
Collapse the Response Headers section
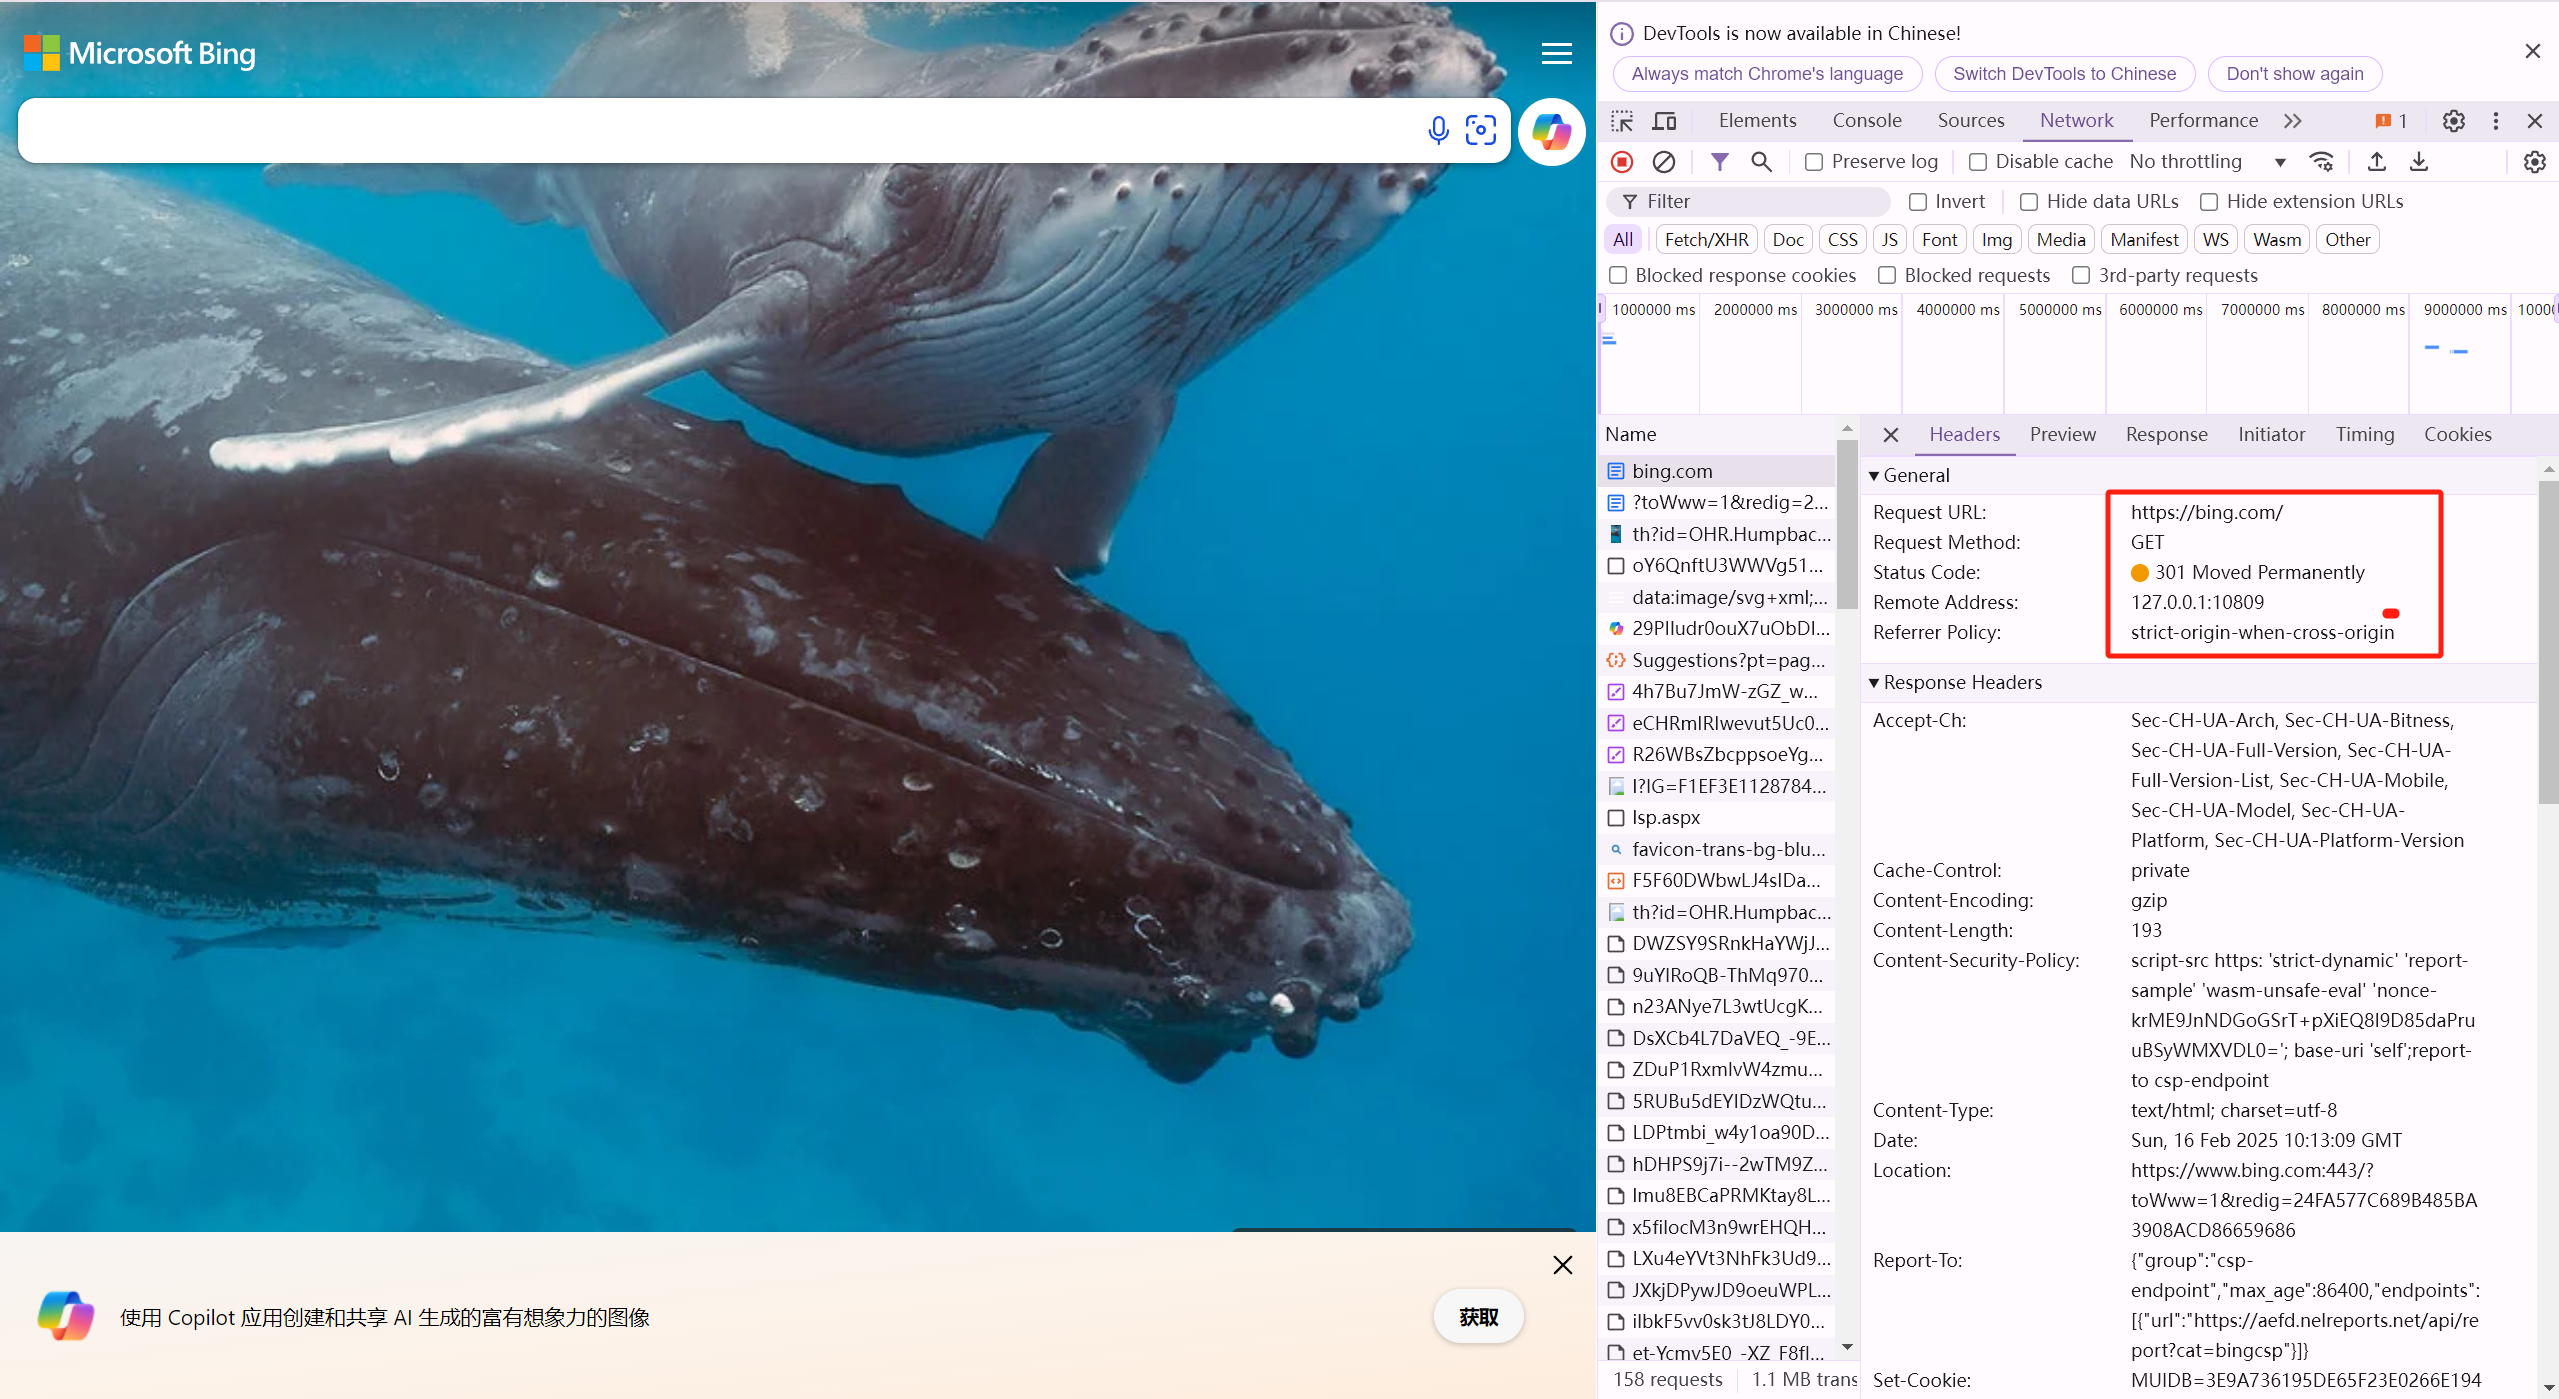pyautogui.click(x=1955, y=683)
